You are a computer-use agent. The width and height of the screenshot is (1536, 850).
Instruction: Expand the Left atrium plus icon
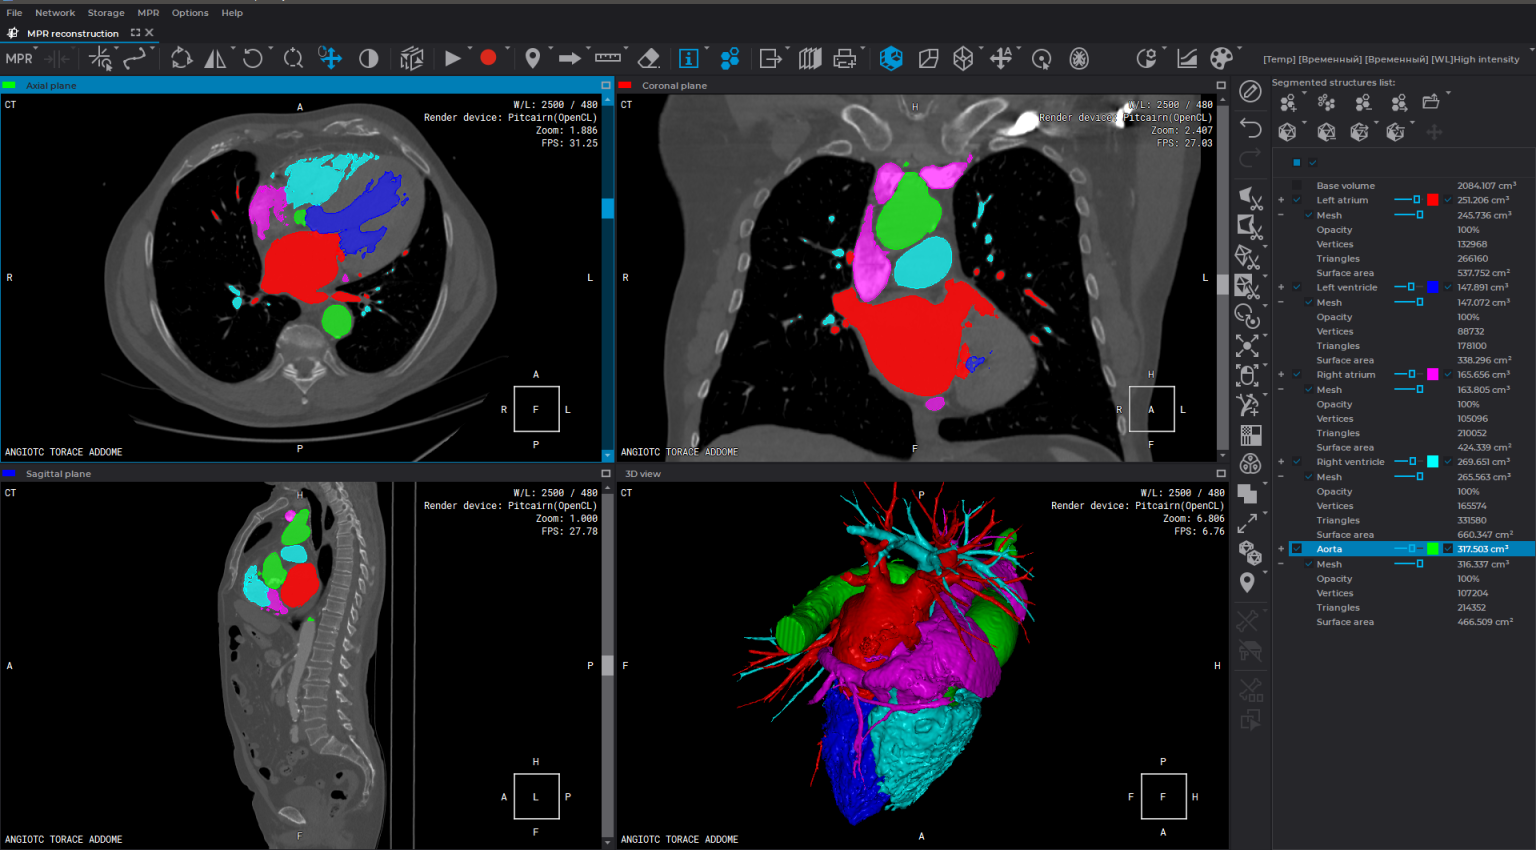tap(1281, 200)
